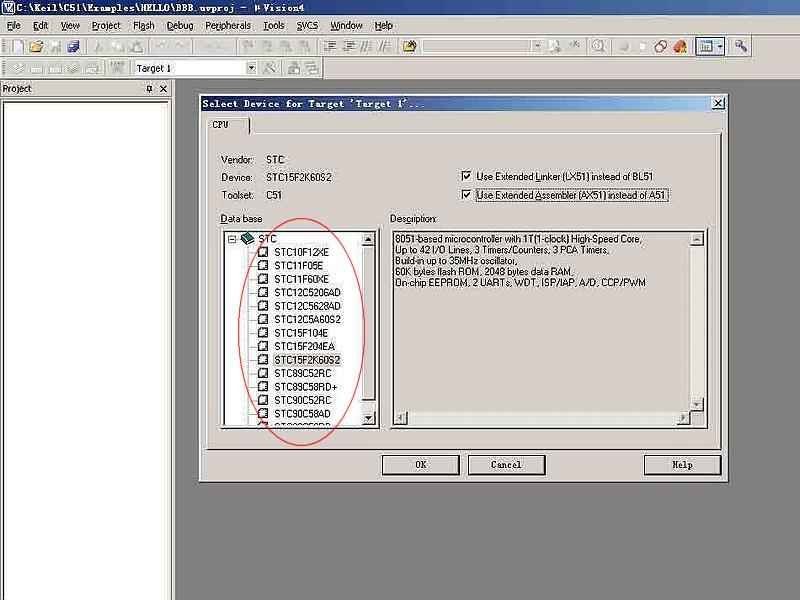Open the File Extensions and Books icon

coord(293,68)
